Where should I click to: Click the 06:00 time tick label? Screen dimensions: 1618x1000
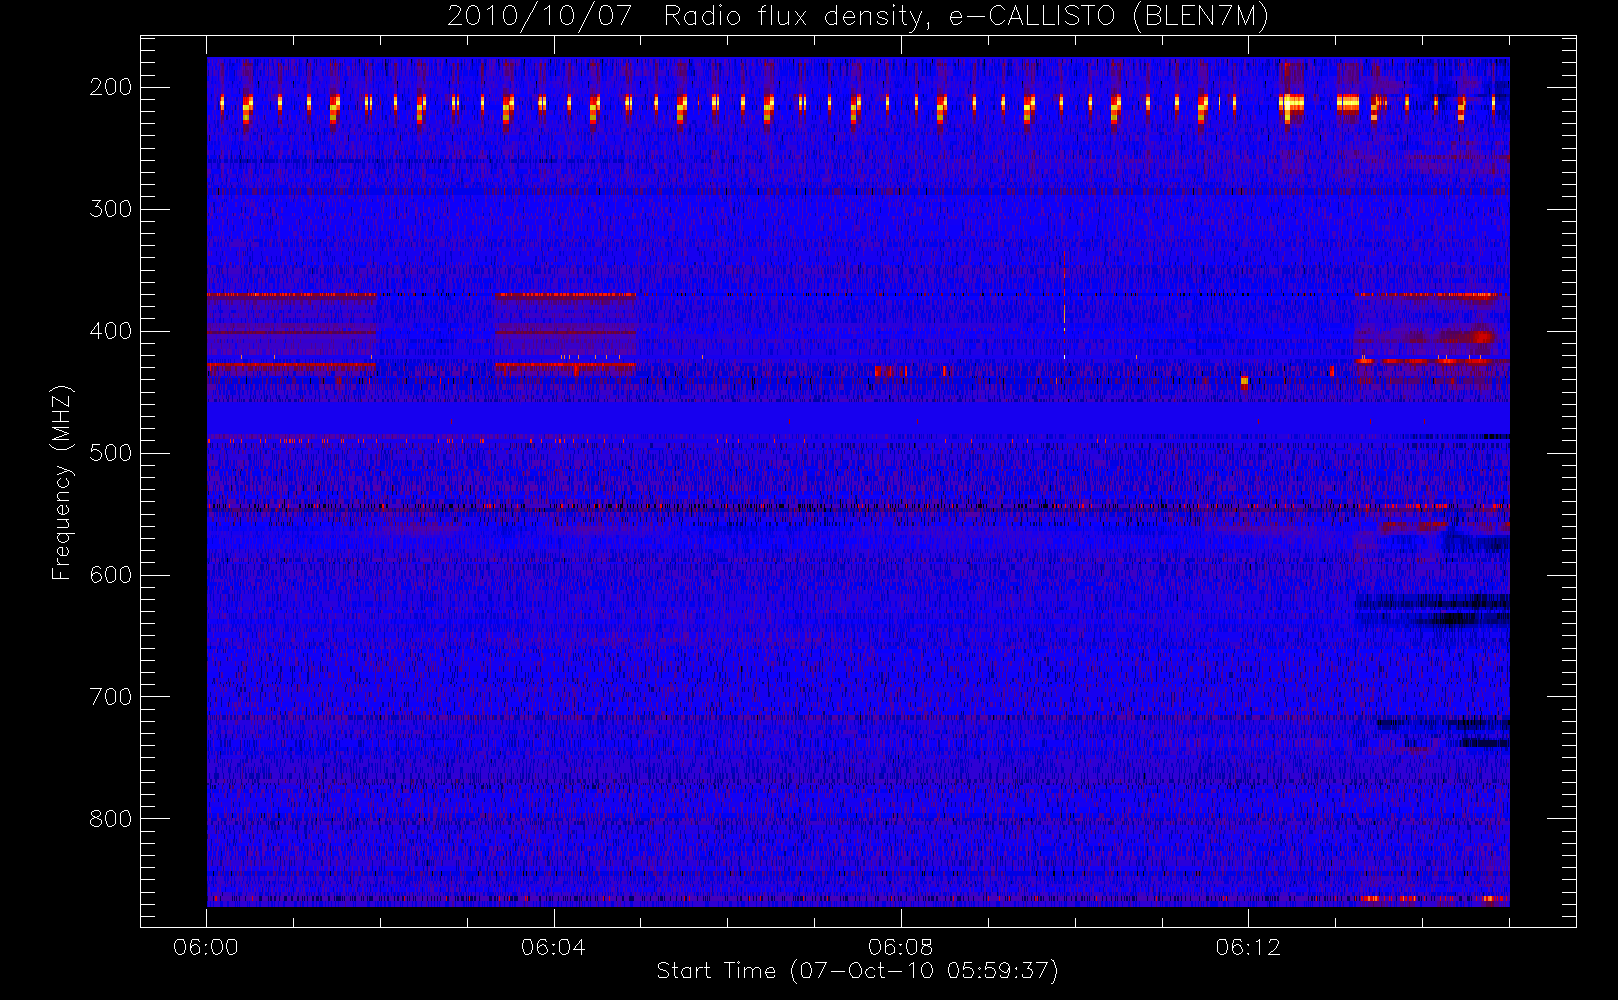[x=206, y=947]
